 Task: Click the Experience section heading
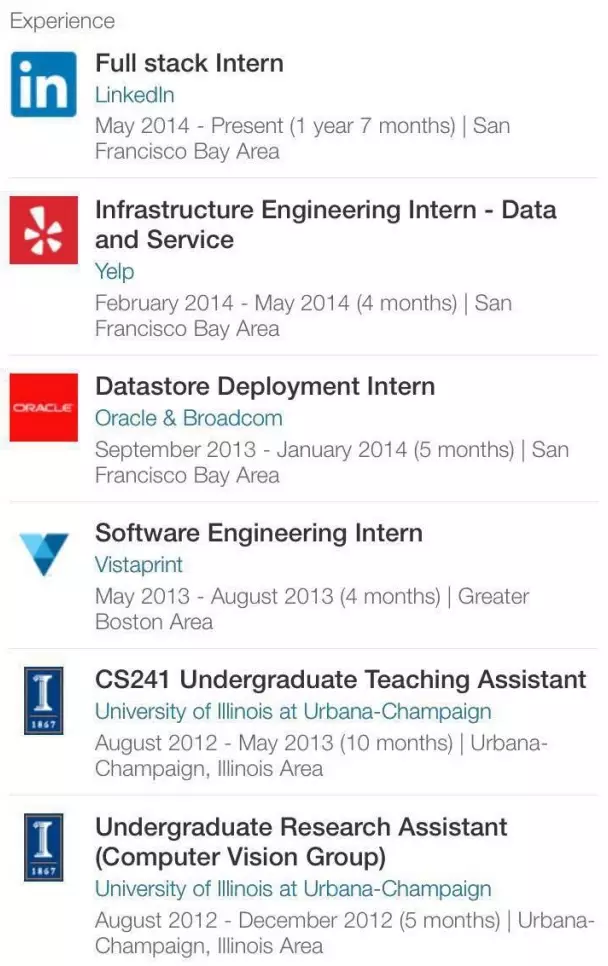point(62,22)
